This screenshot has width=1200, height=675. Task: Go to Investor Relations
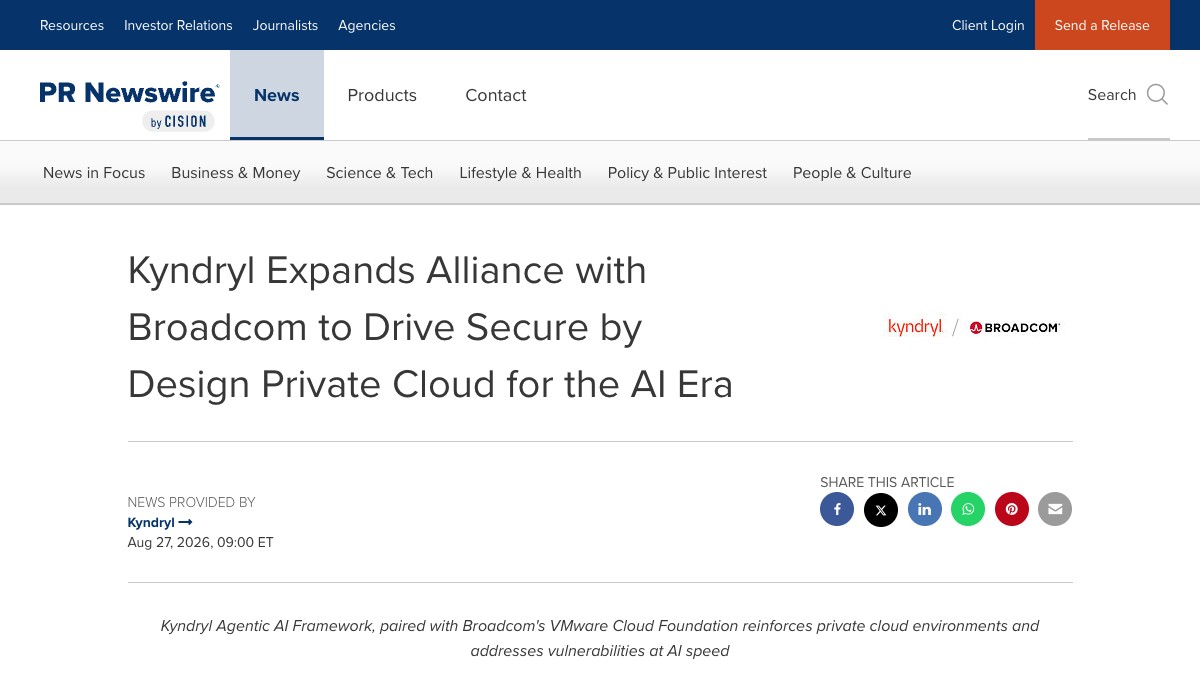point(178,25)
